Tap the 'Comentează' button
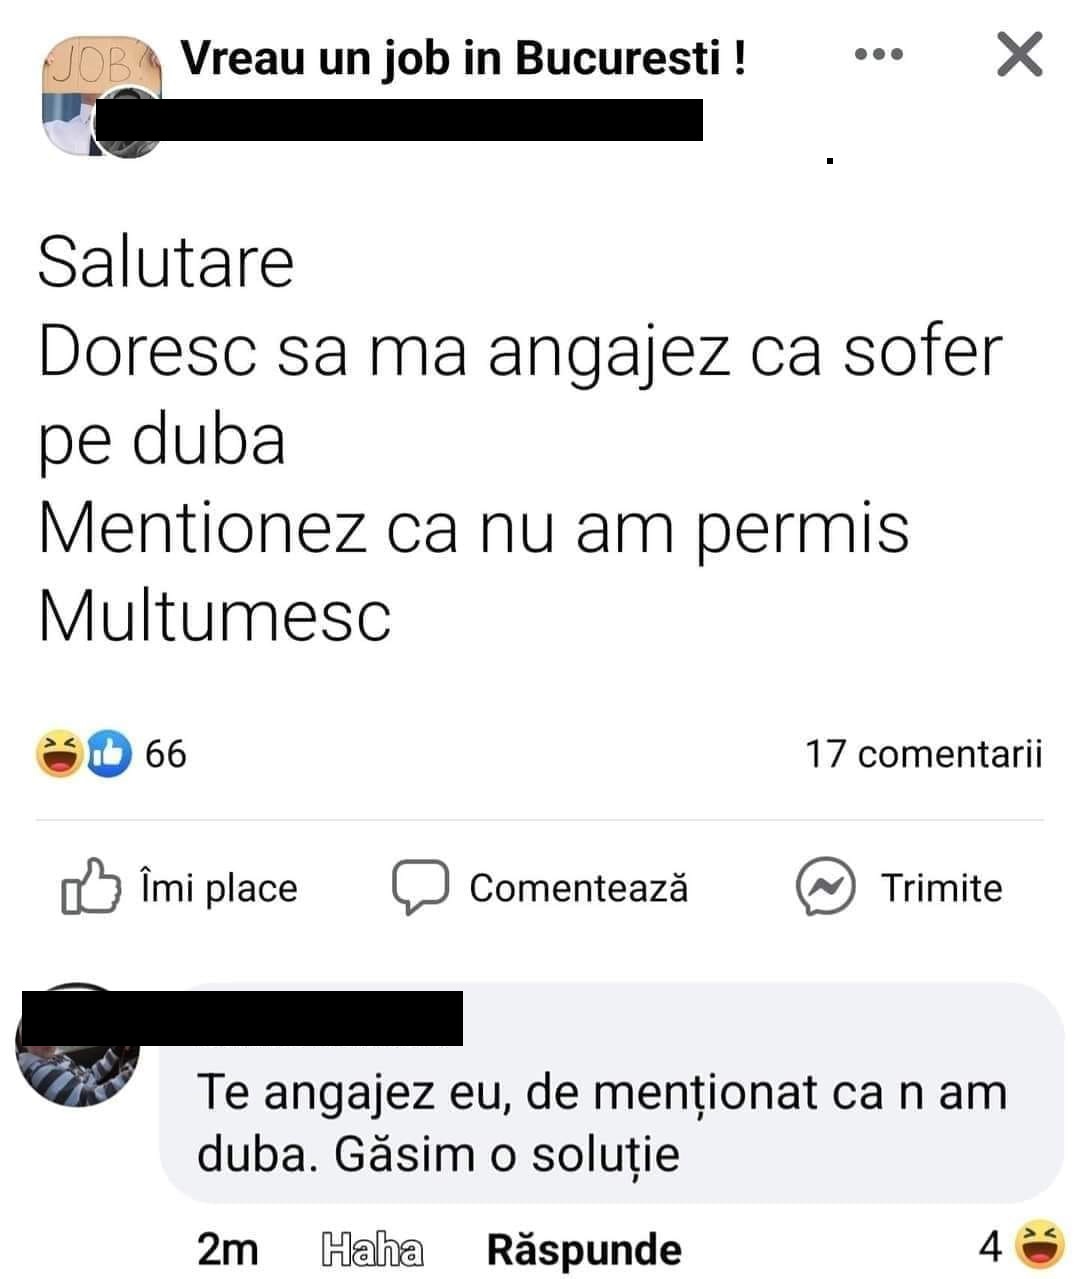Image resolution: width=1080 pixels, height=1279 pixels. 540,887
